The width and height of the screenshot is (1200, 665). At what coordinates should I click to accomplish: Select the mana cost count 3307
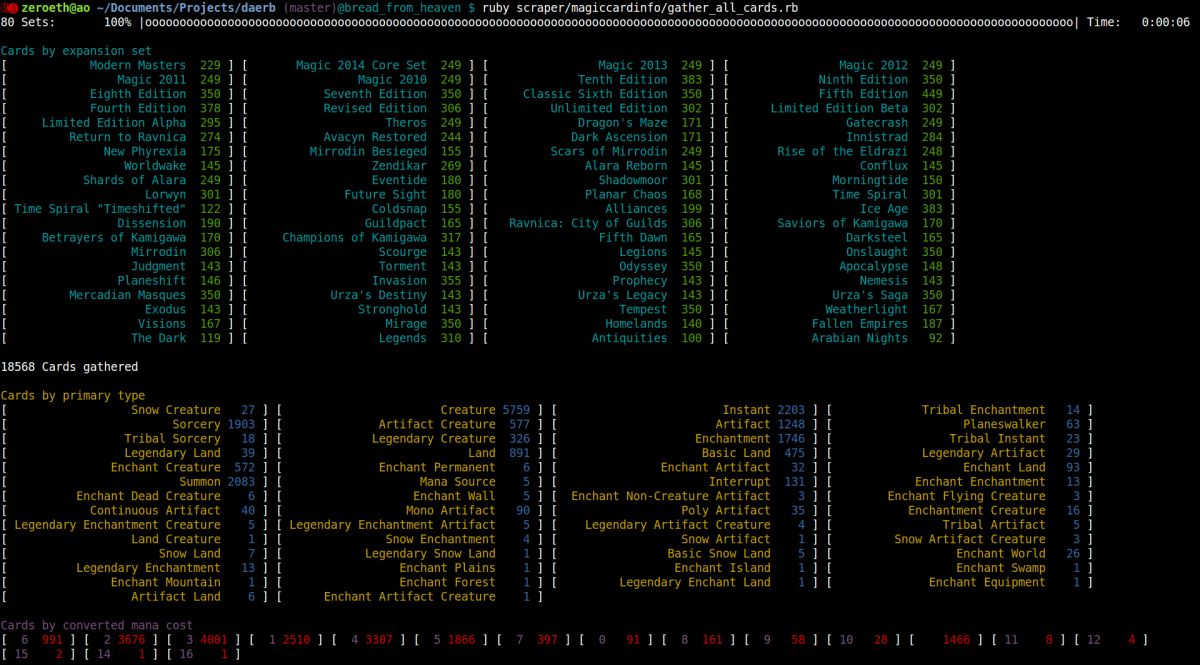(381, 639)
